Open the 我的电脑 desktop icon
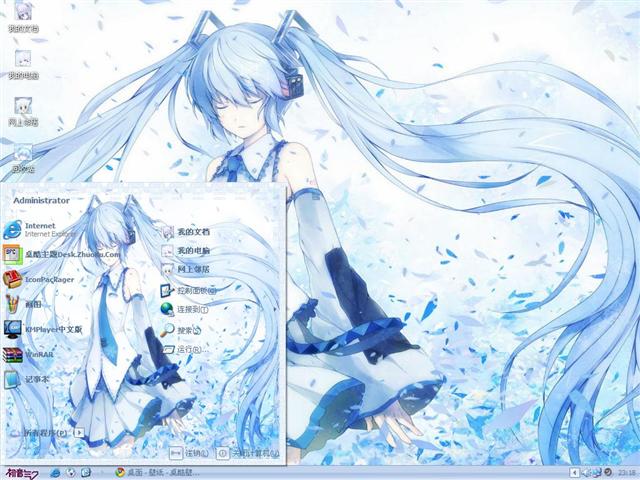 (x=23, y=64)
